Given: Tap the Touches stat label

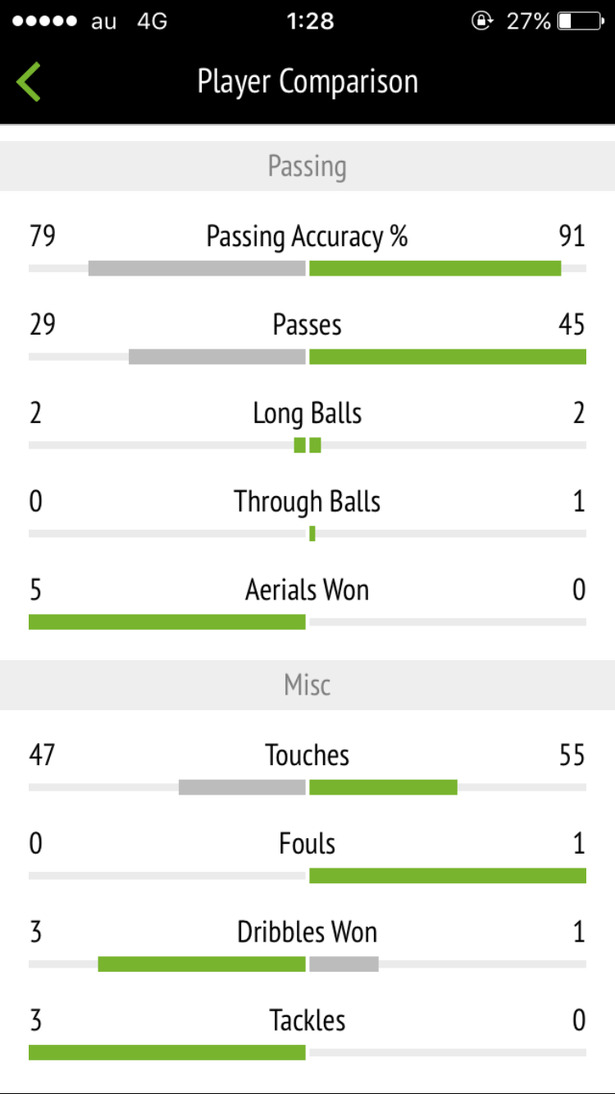Looking at the screenshot, I should pos(307,756).
